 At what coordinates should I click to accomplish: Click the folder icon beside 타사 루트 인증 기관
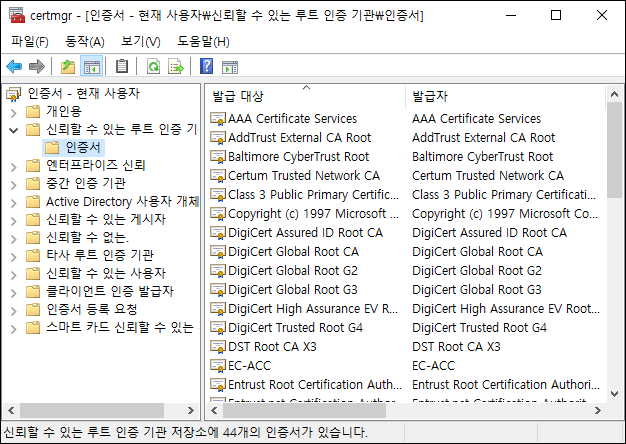[33, 255]
